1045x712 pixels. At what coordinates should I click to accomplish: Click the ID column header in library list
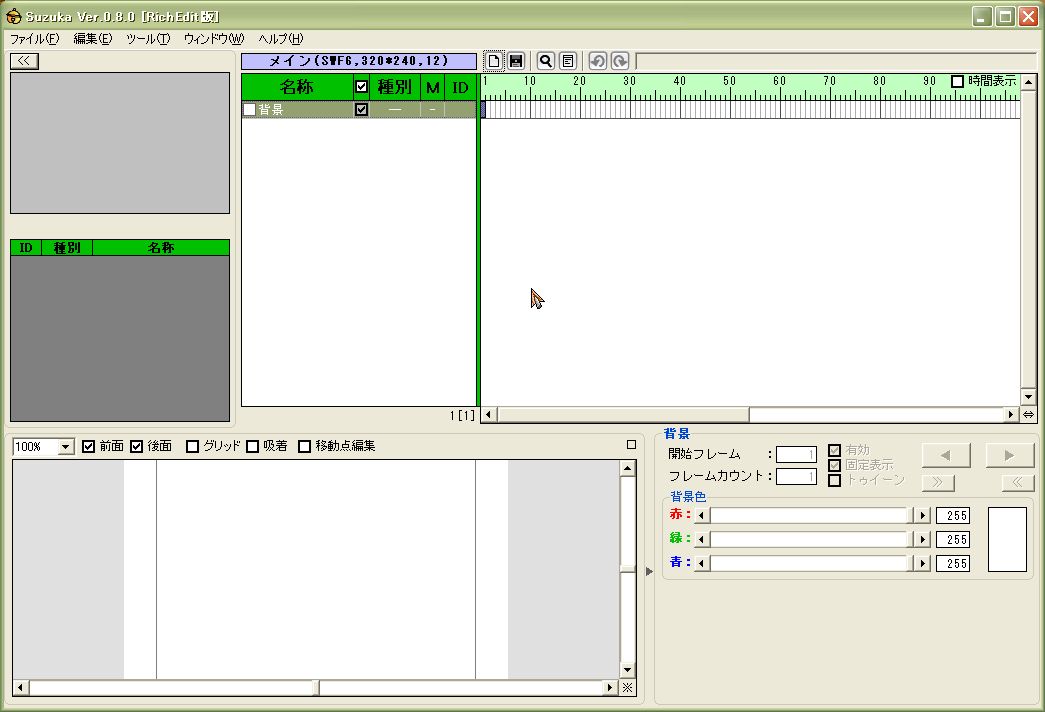[x=26, y=248]
